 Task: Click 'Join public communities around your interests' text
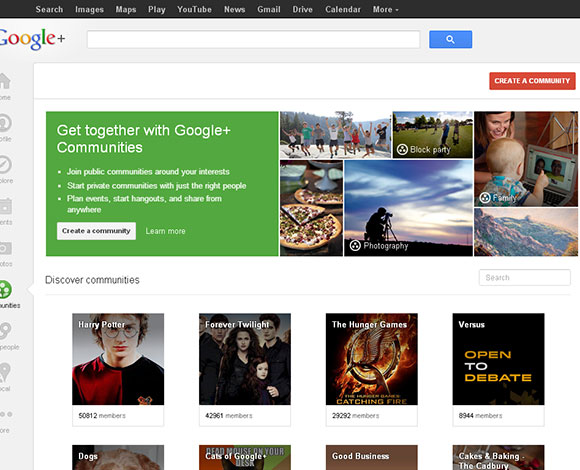point(148,172)
